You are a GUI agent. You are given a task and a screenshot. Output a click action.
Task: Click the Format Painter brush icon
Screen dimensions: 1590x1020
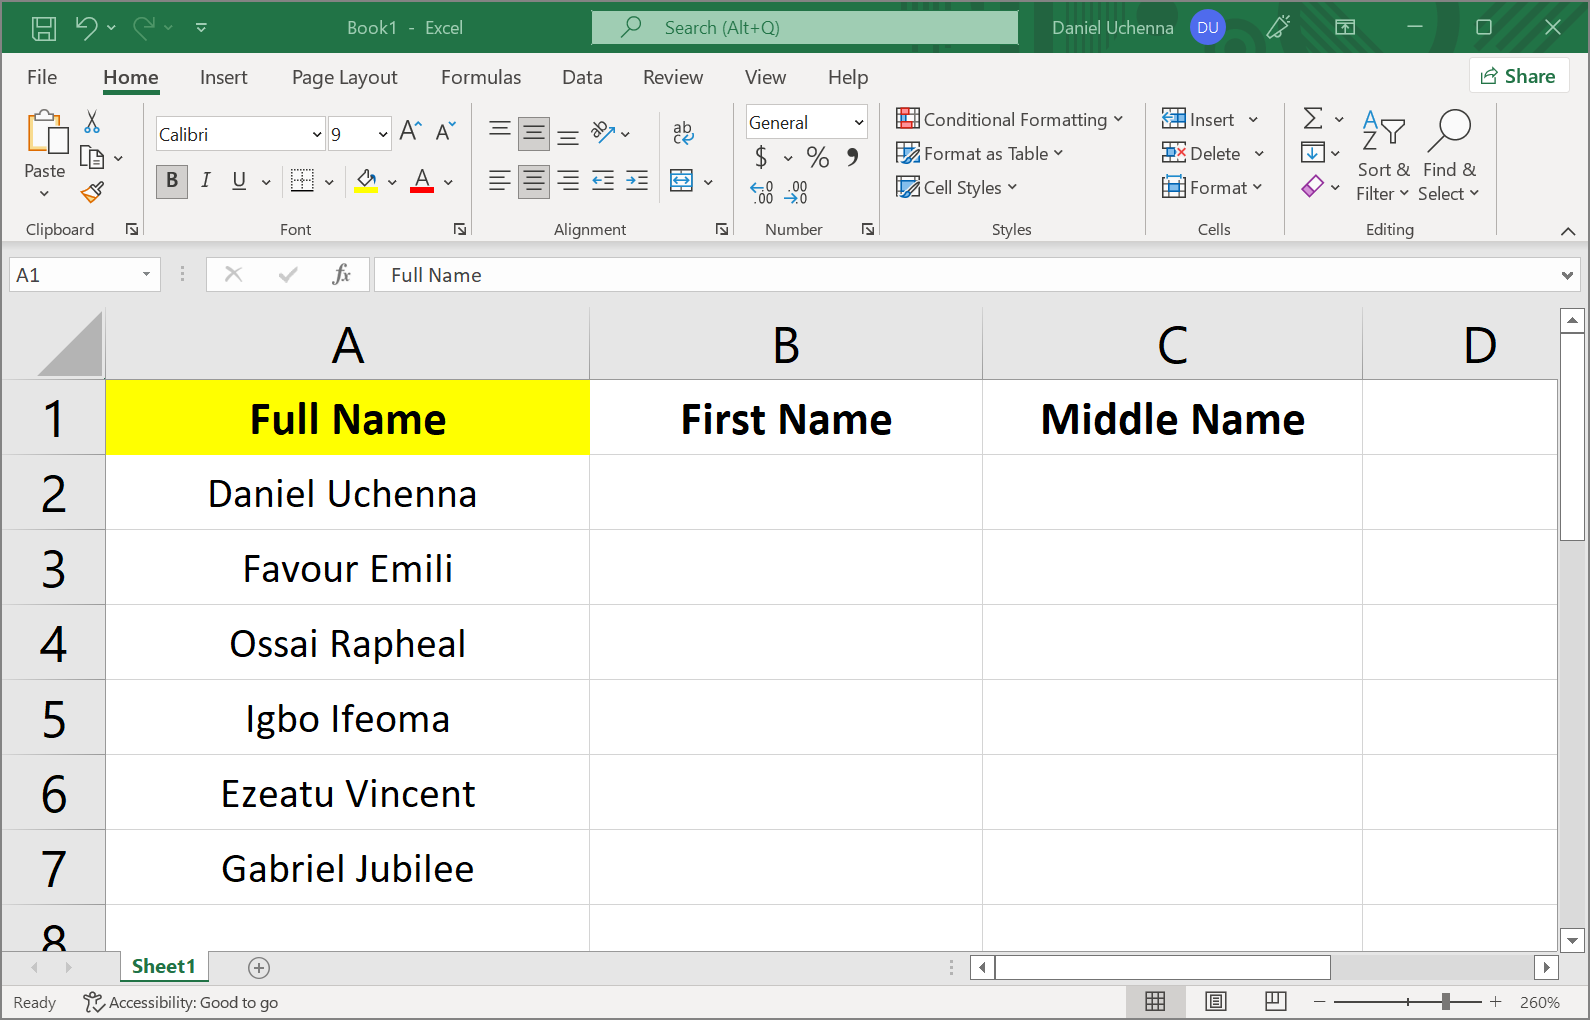pyautogui.click(x=93, y=192)
